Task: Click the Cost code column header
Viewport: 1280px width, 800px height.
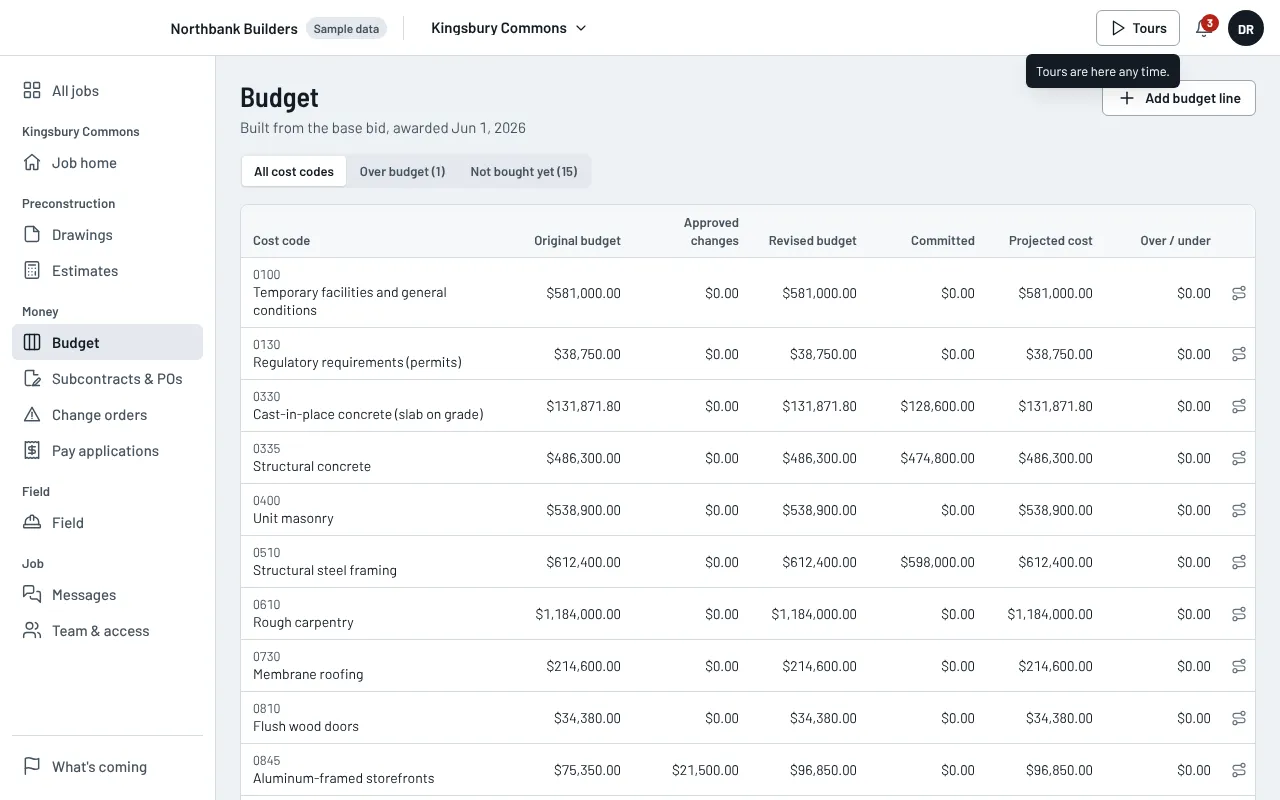Action: (281, 241)
